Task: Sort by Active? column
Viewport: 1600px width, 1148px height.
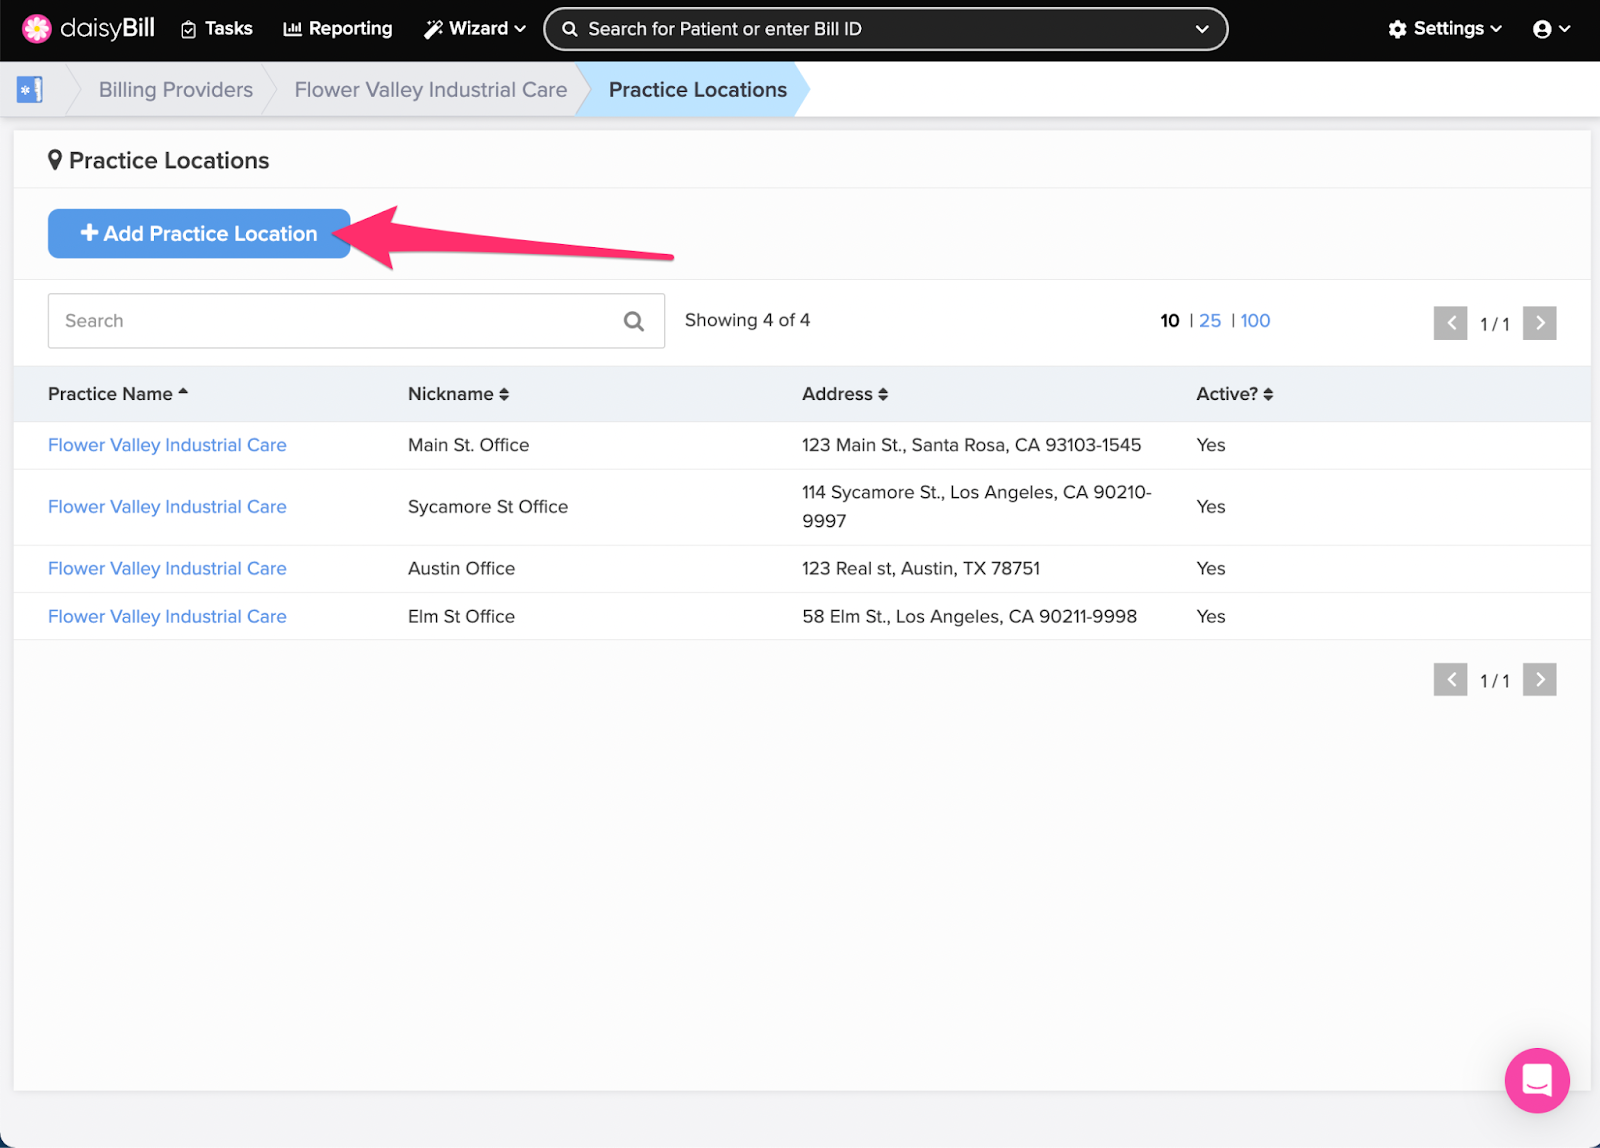Action: [x=1235, y=394]
